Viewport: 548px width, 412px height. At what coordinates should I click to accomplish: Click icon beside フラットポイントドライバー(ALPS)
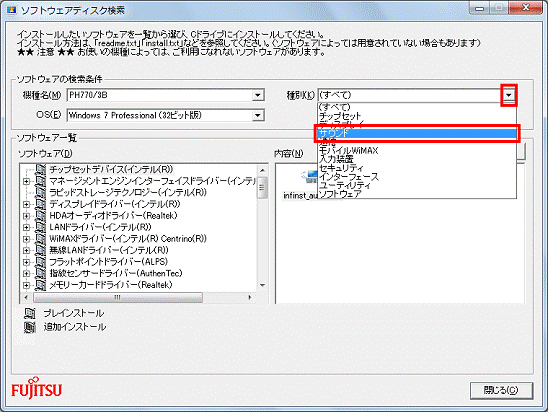pyautogui.click(x=41, y=262)
